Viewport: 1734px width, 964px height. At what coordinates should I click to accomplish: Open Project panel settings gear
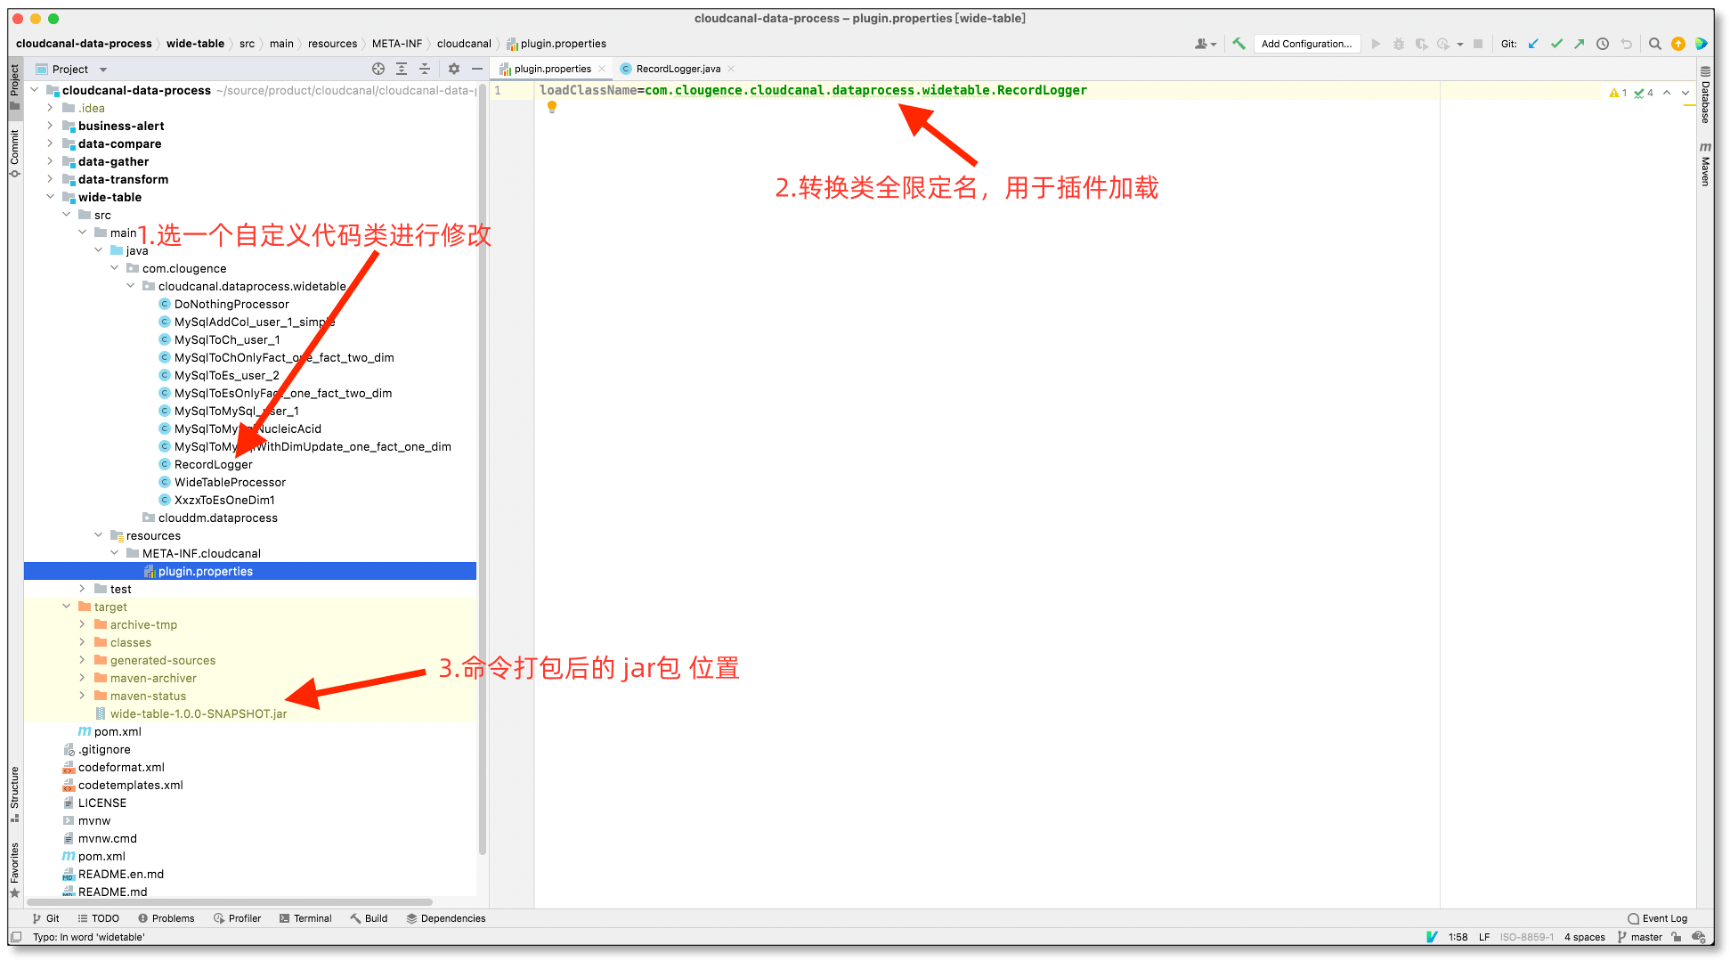(x=454, y=69)
